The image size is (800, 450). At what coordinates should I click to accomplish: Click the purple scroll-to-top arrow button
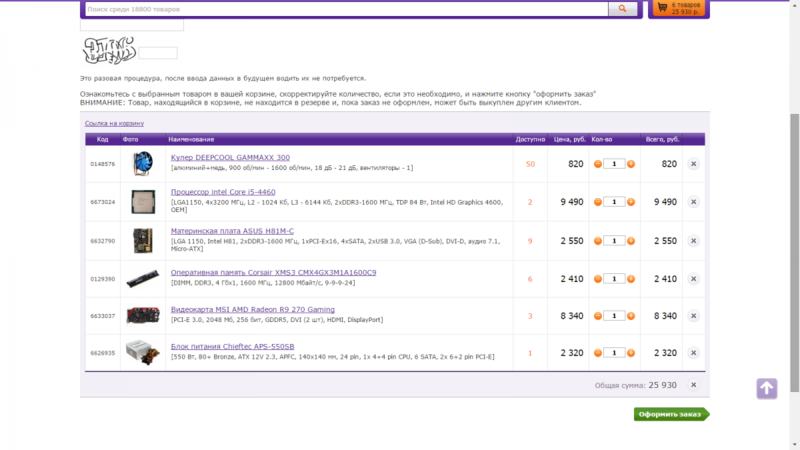pos(766,388)
